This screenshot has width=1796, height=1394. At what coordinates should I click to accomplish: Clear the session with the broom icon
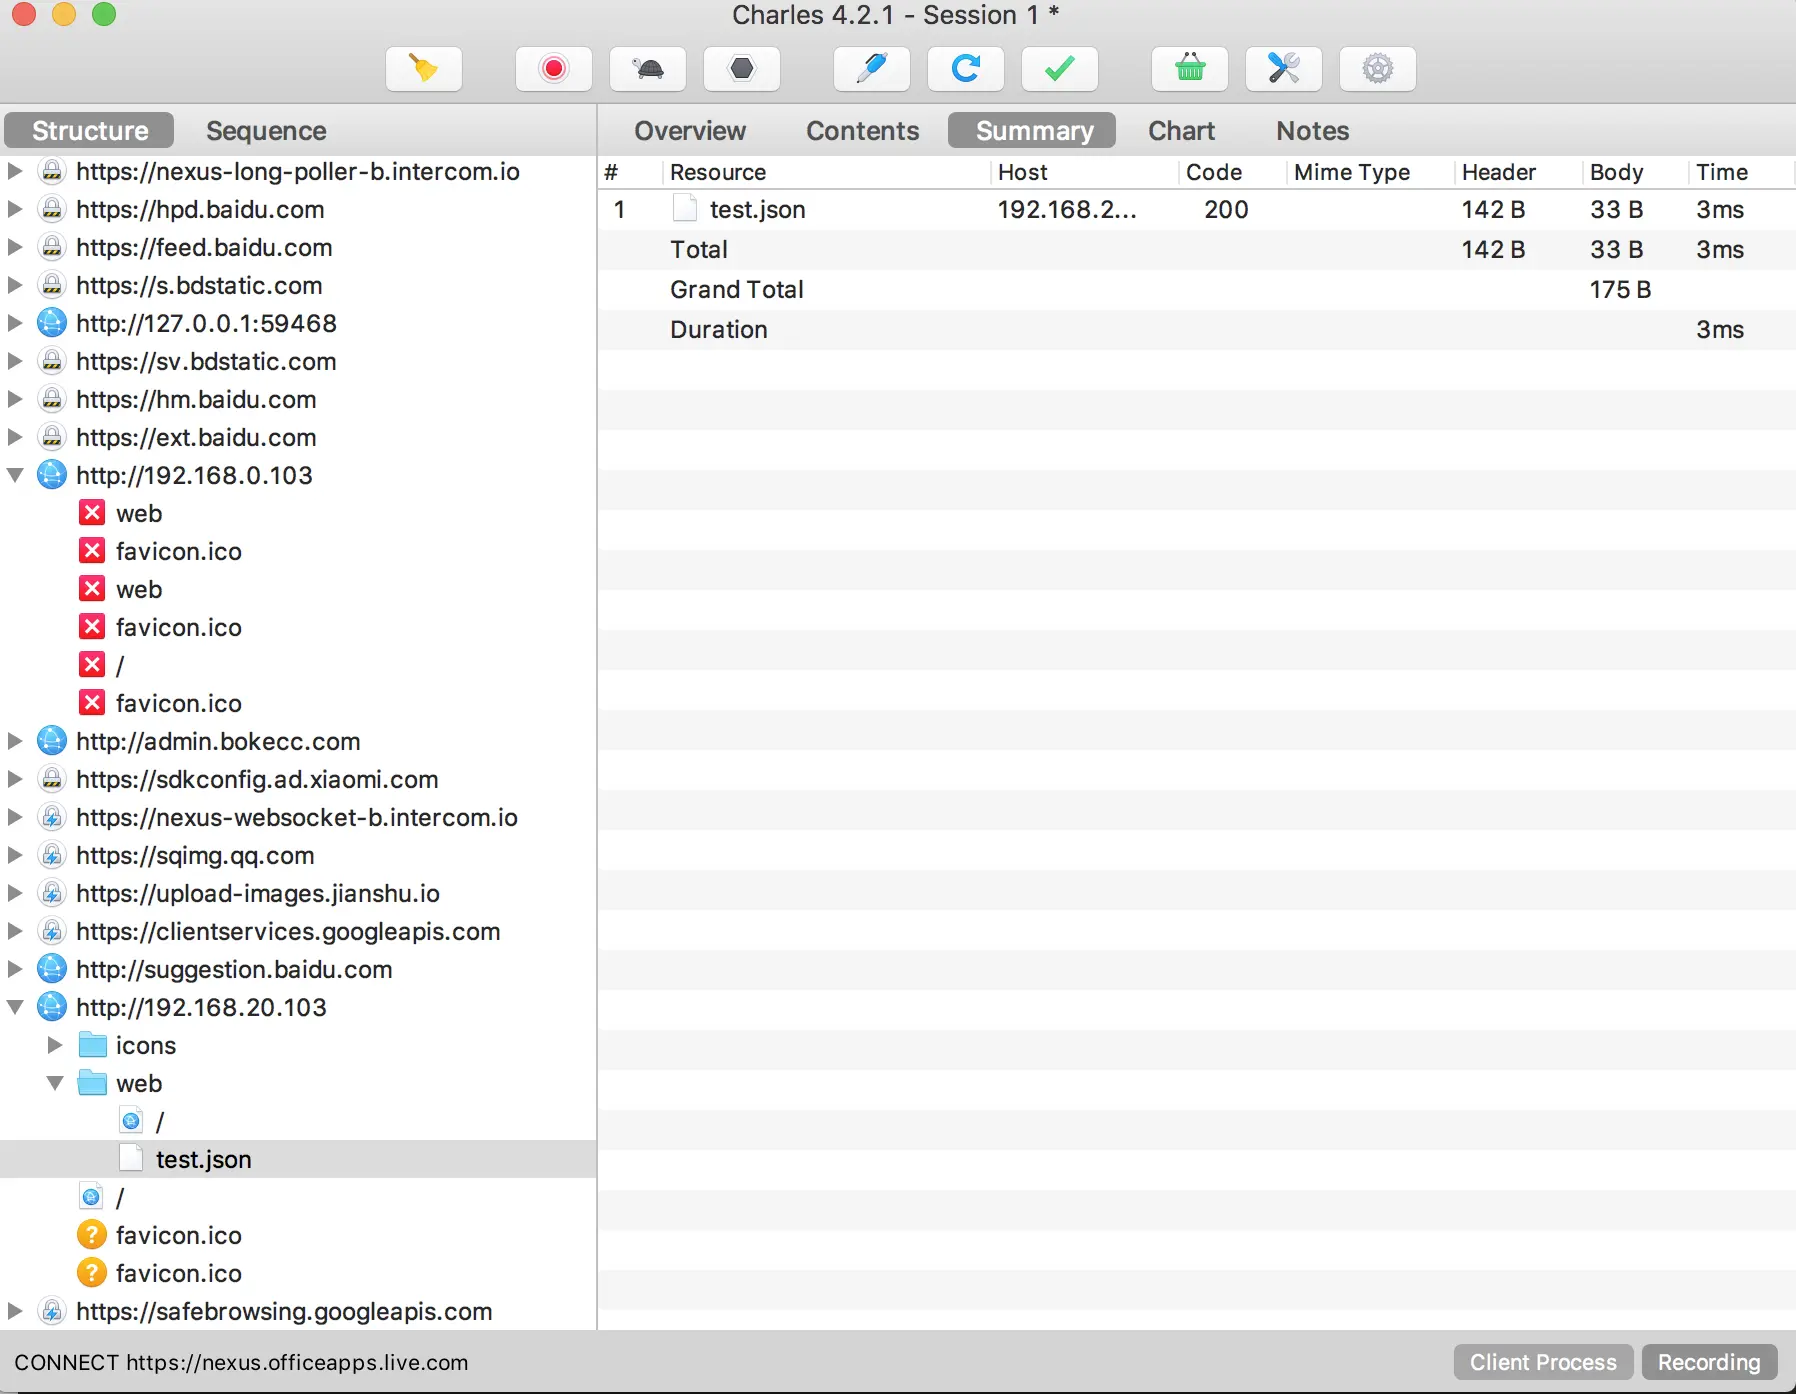click(x=424, y=69)
